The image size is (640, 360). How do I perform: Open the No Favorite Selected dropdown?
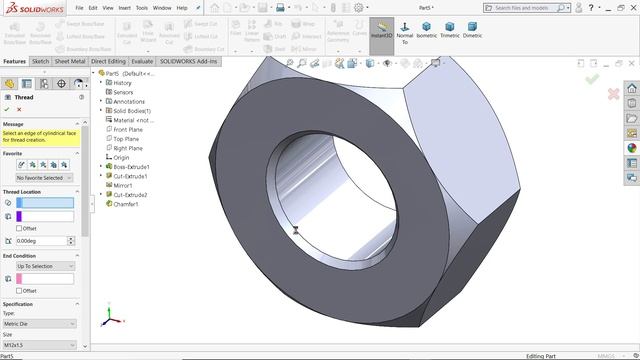click(x=44, y=178)
